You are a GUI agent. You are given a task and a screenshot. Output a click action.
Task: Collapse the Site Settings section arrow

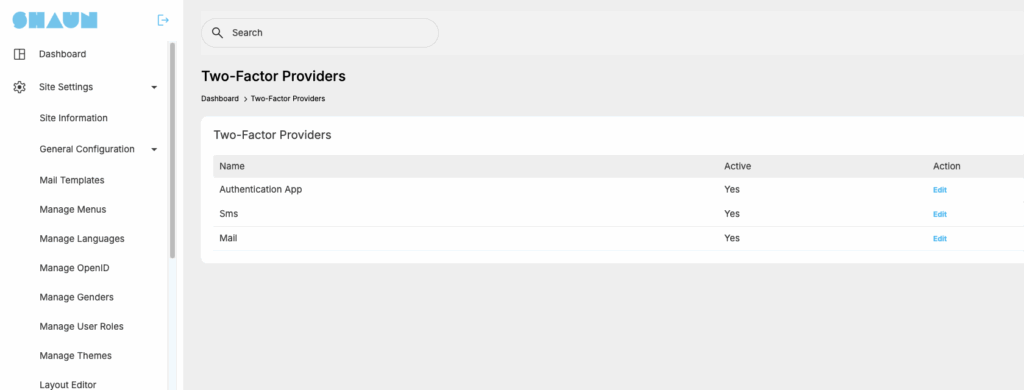(154, 87)
